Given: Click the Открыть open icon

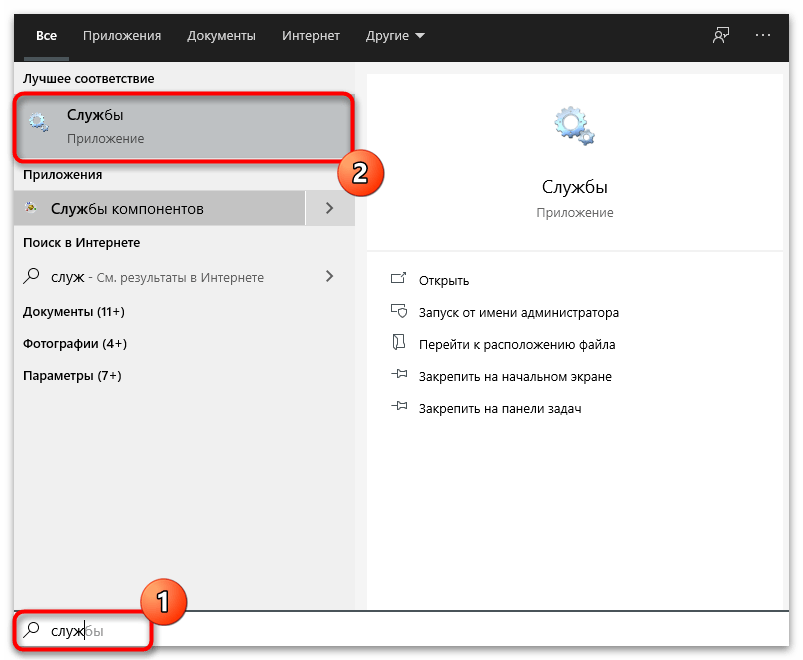Looking at the screenshot, I should [x=399, y=280].
